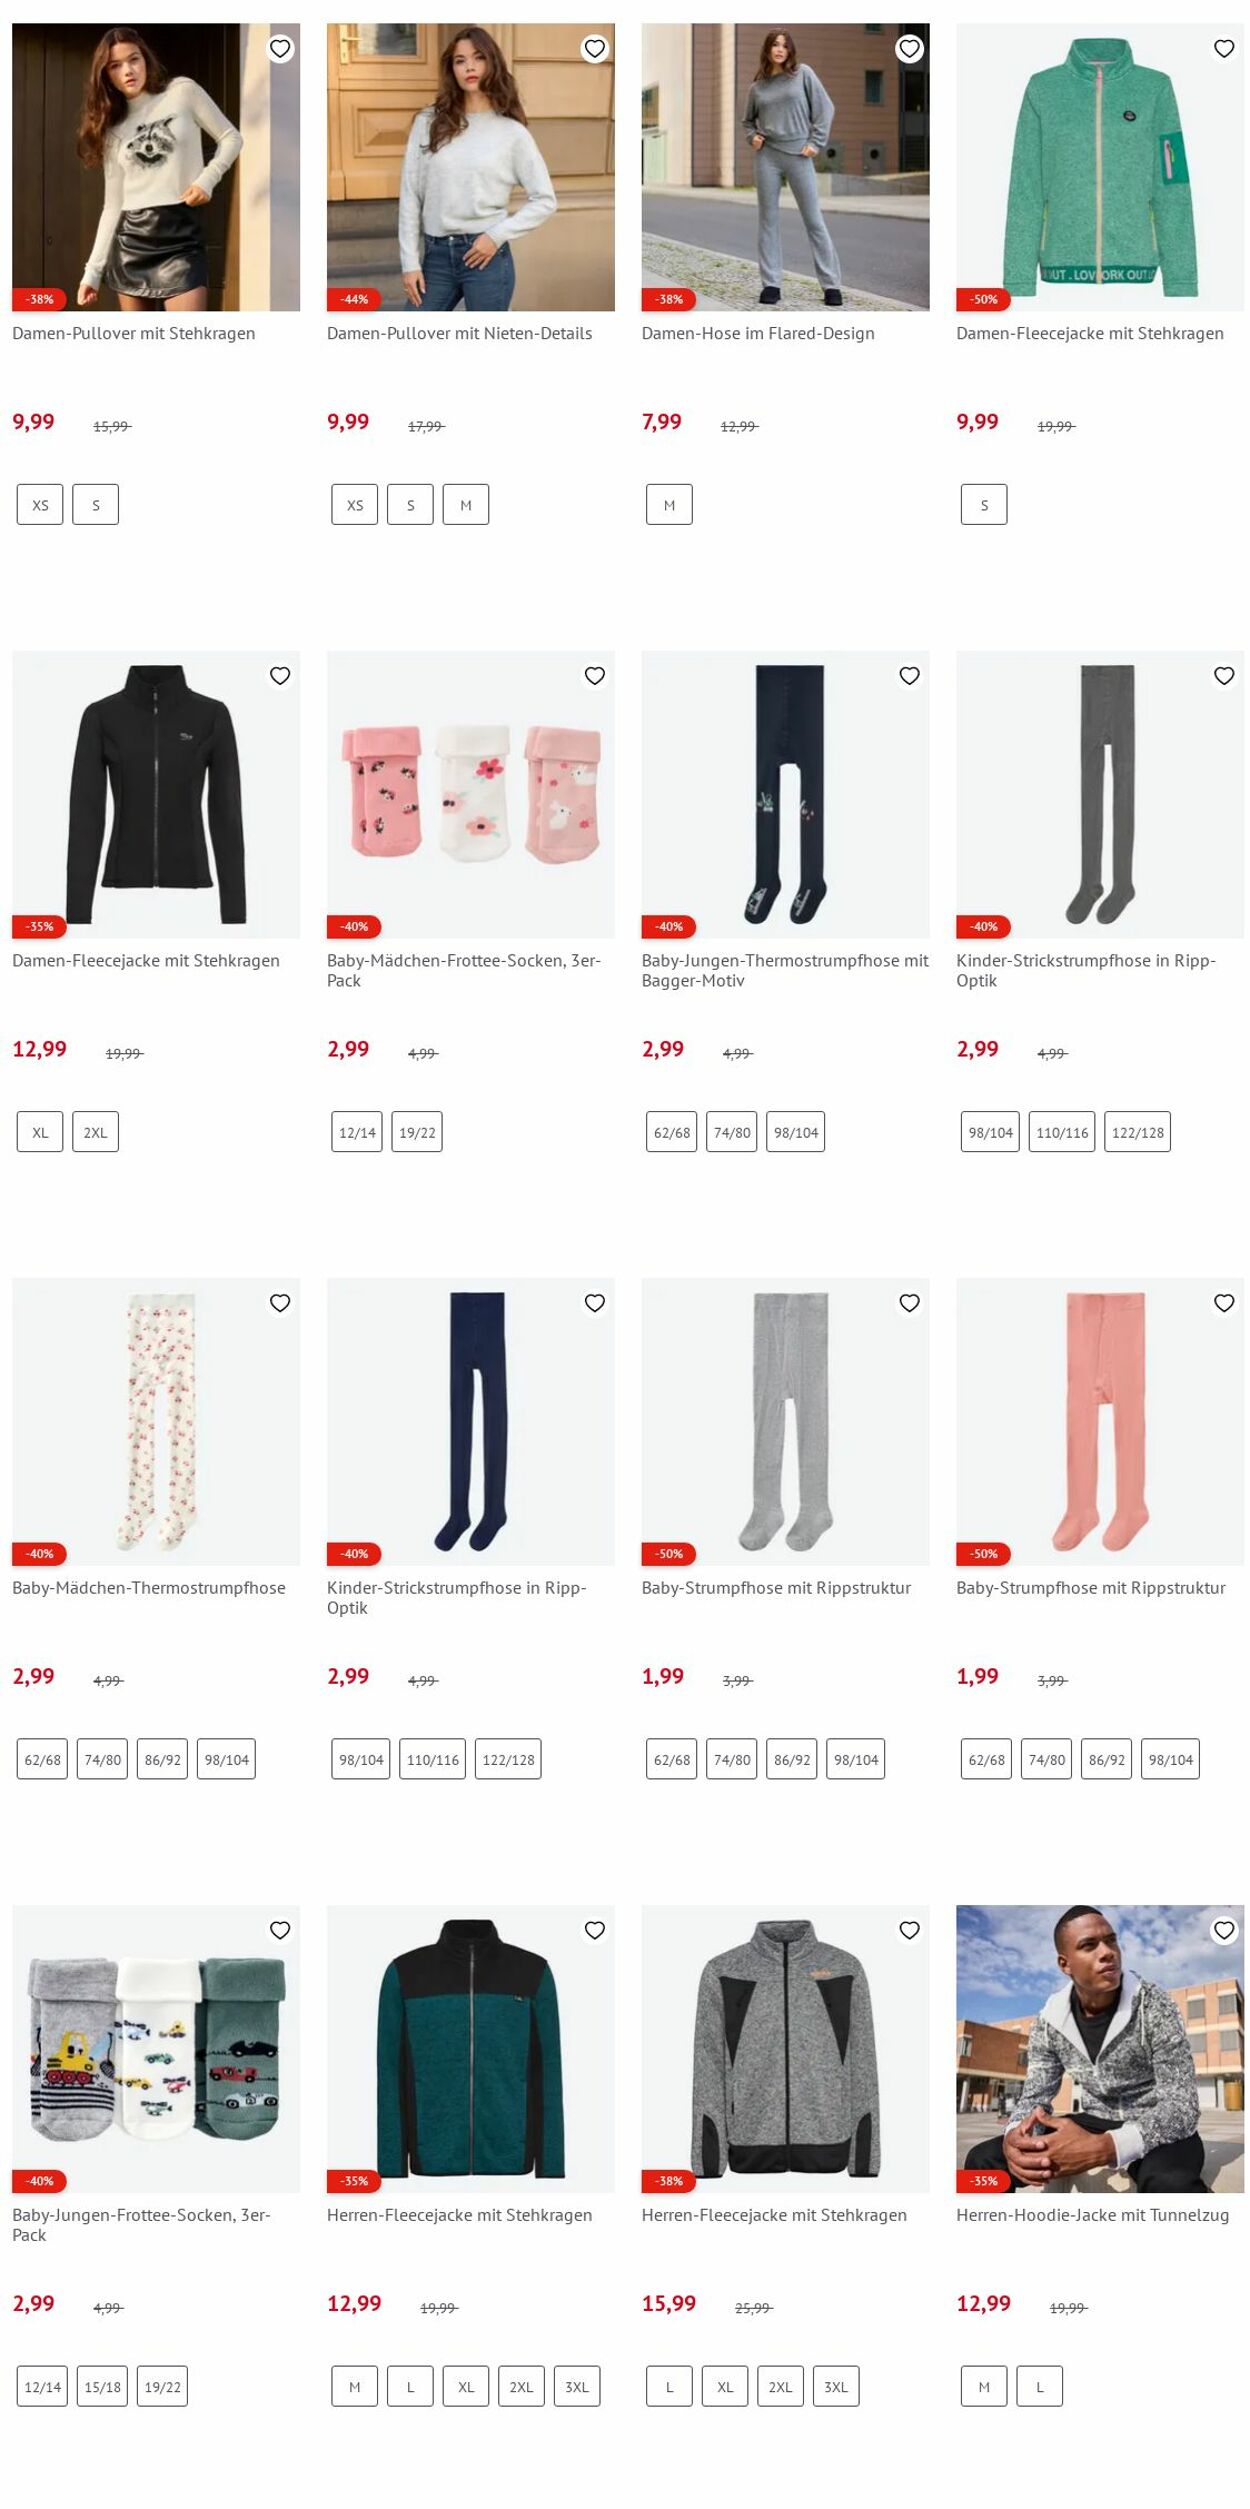
Task: Choose size 3XL for gray Herren-Fleecejacke
Action: click(836, 2386)
